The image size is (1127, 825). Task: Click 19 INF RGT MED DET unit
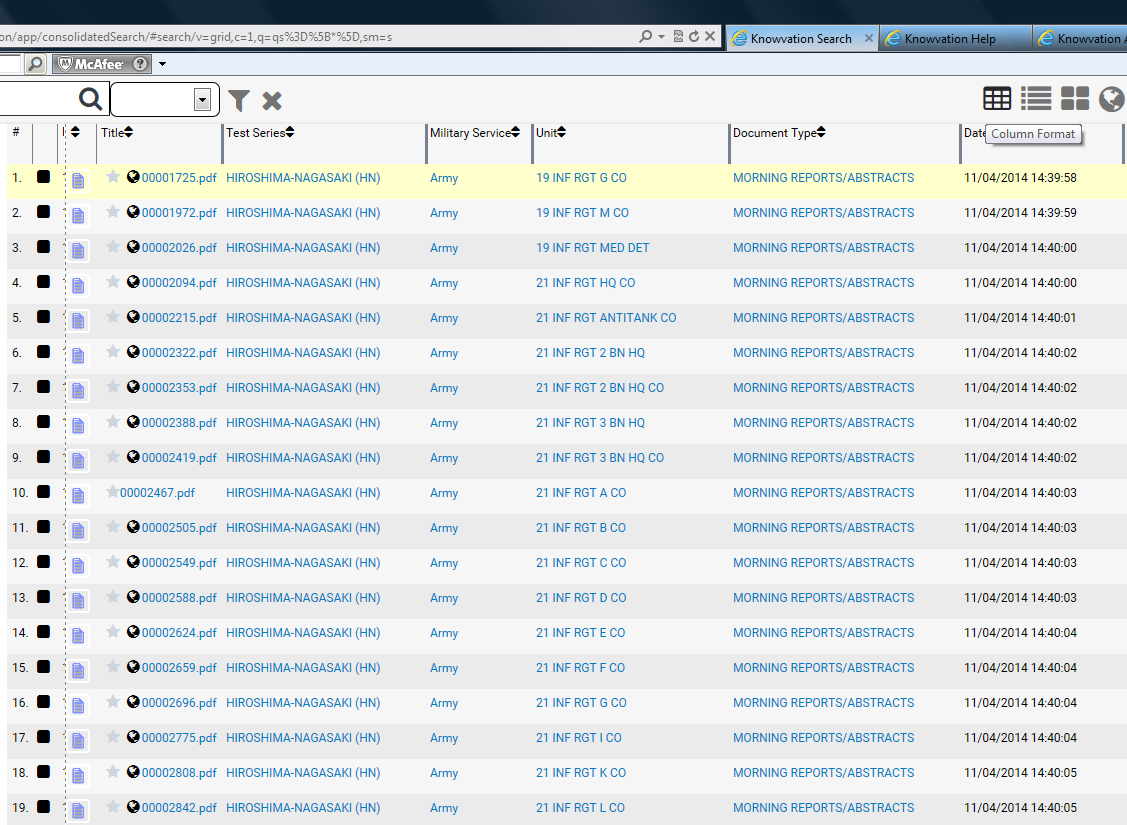[x=592, y=247]
